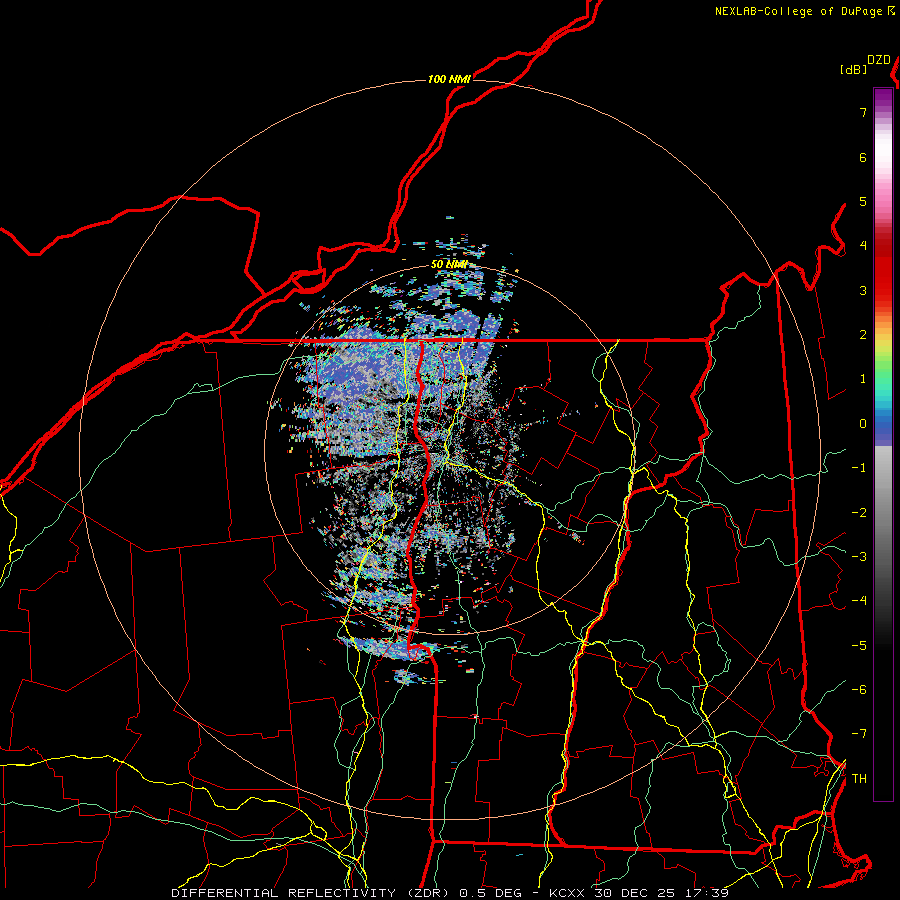This screenshot has height=900, width=900.
Task: Click the KCXX station identifier in caption
Action: coord(568,893)
